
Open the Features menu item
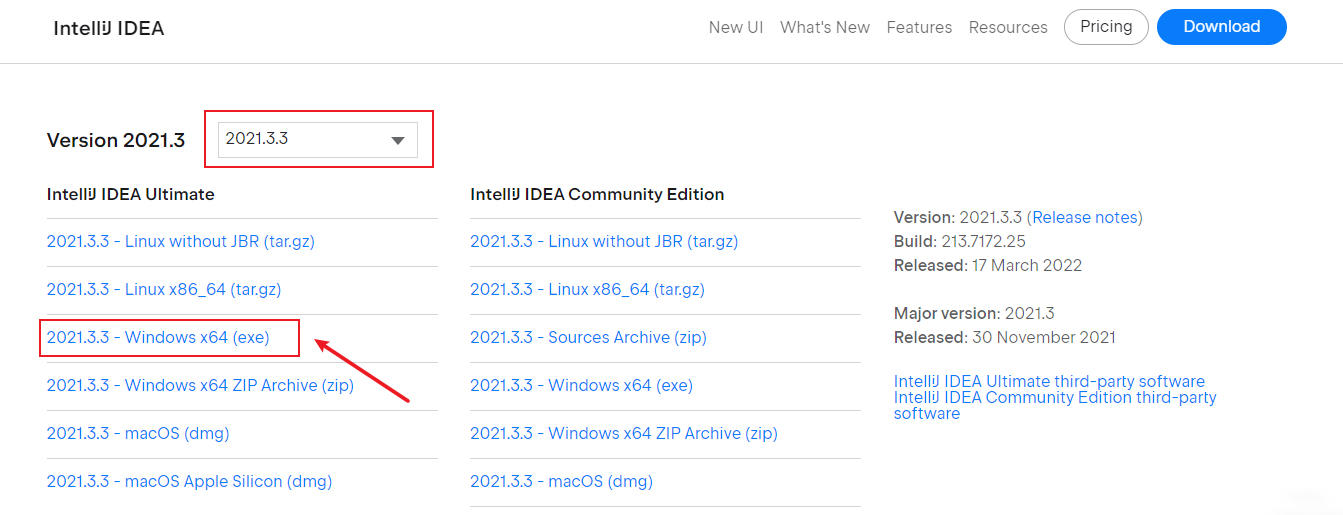coord(919,28)
